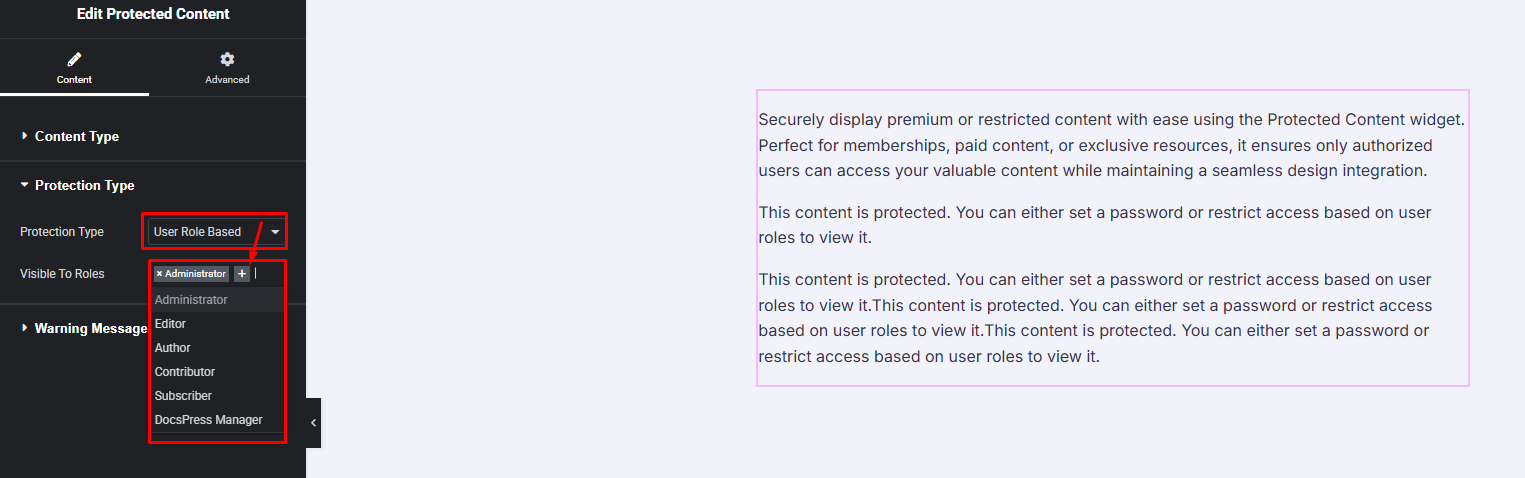Expand the Content Type section
1525x478 pixels.
76,136
